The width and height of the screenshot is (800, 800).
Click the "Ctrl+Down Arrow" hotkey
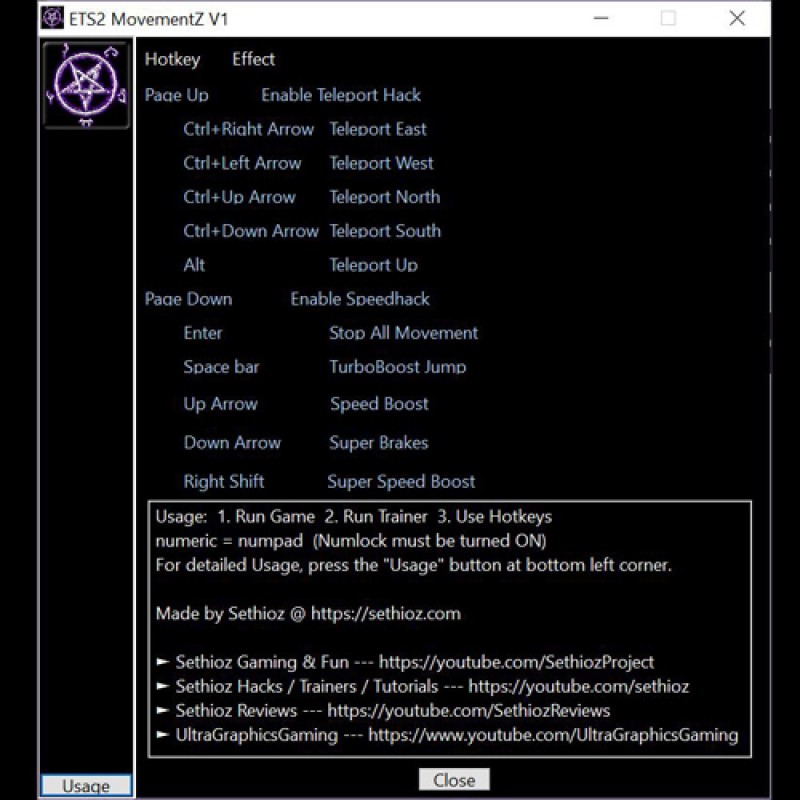(251, 231)
